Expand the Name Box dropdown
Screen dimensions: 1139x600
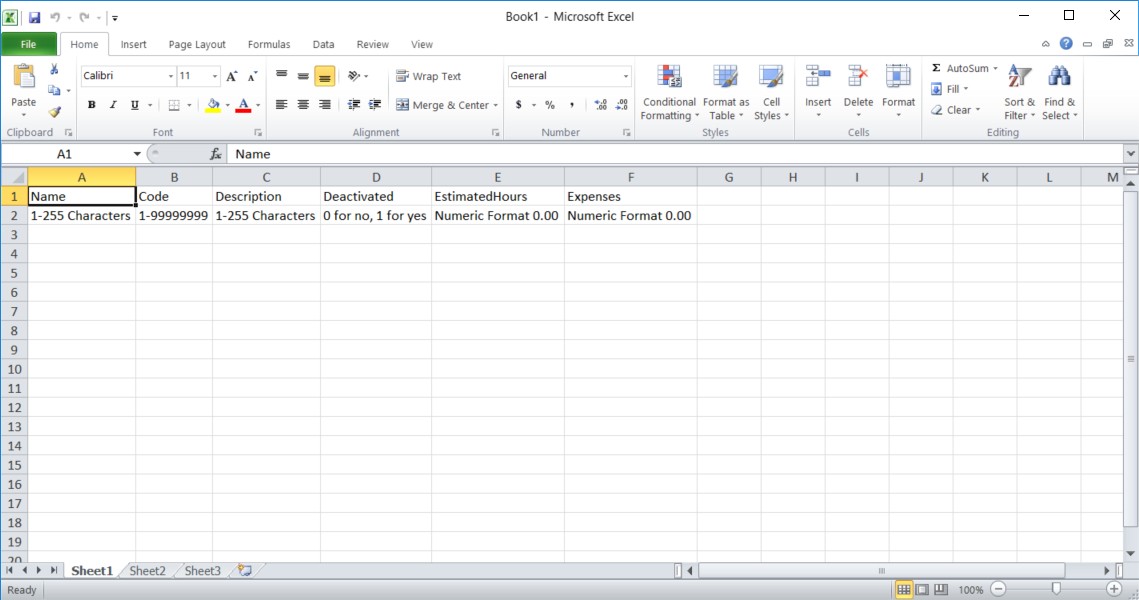pos(137,154)
